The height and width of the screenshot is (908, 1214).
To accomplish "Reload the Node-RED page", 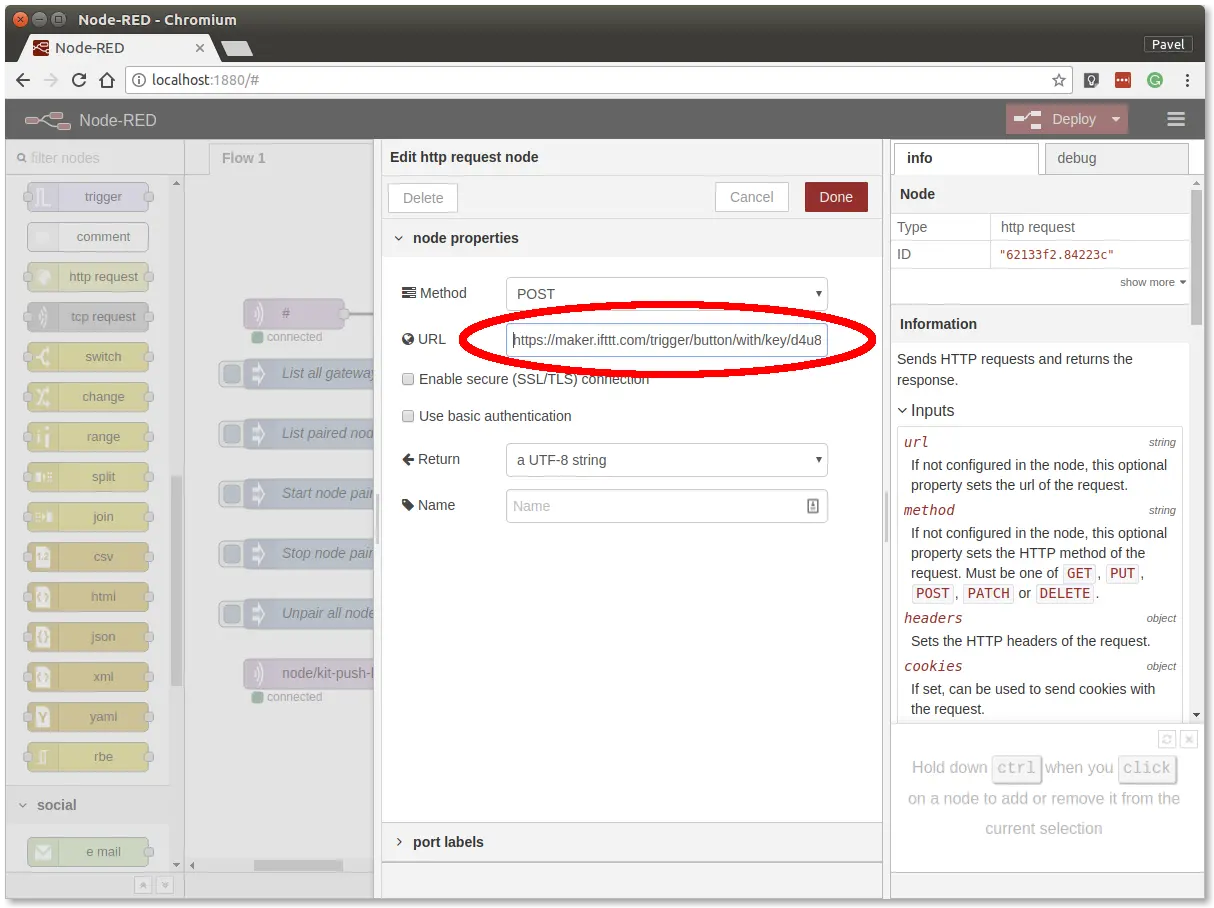I will 79,80.
